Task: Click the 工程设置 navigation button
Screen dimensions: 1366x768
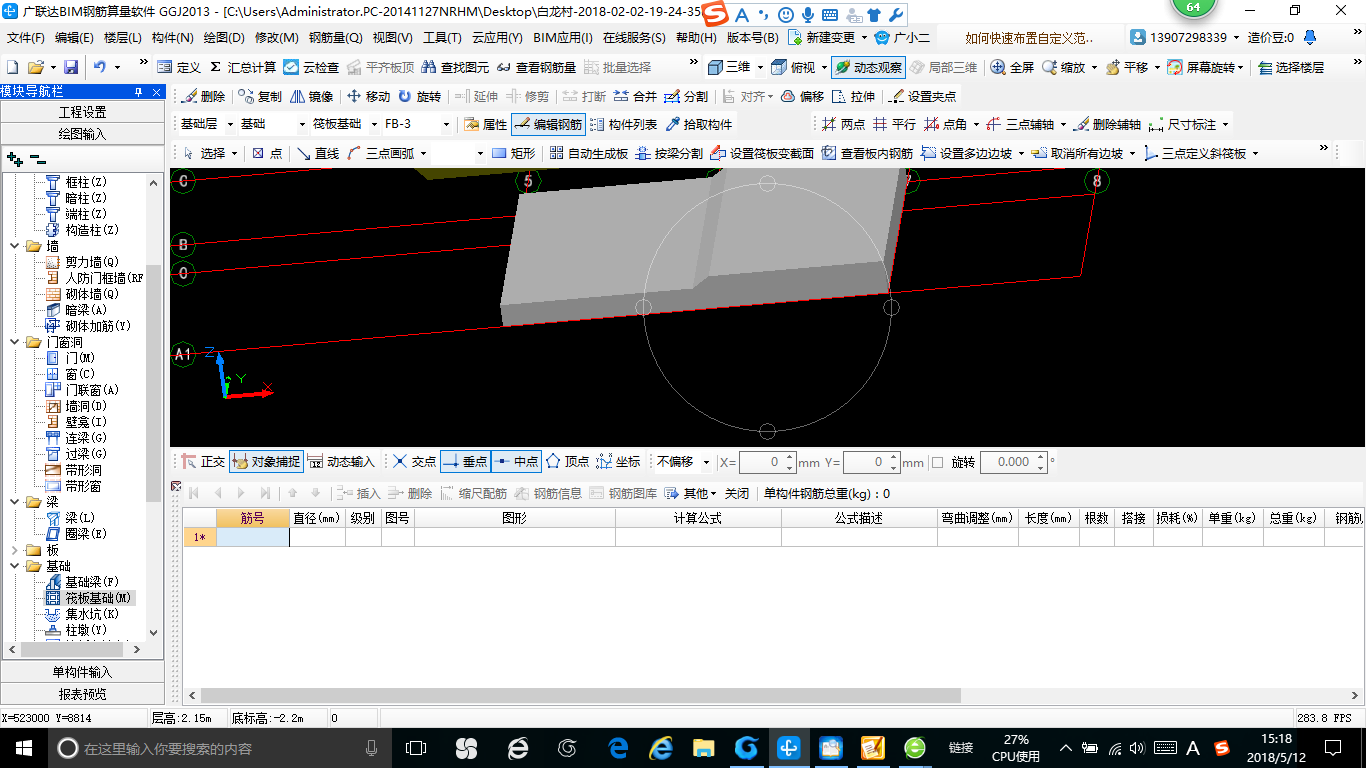Action: pos(82,112)
